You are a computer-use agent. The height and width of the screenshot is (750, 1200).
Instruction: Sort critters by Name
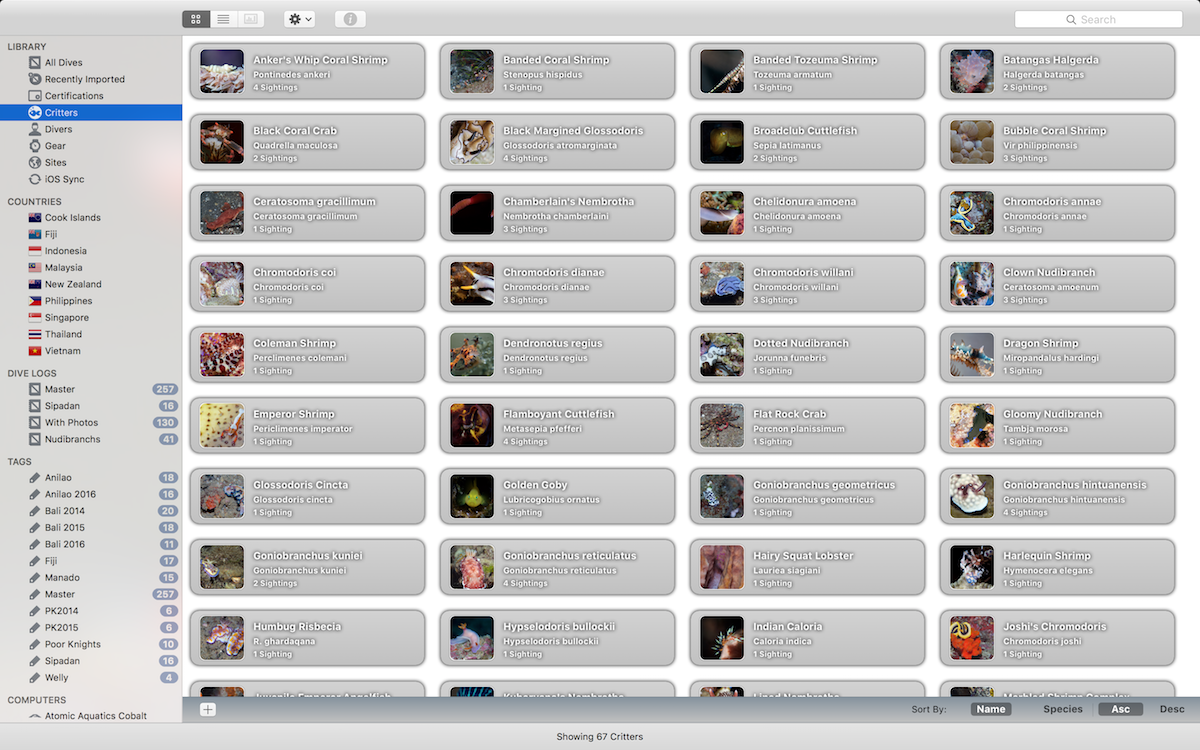(x=990, y=709)
